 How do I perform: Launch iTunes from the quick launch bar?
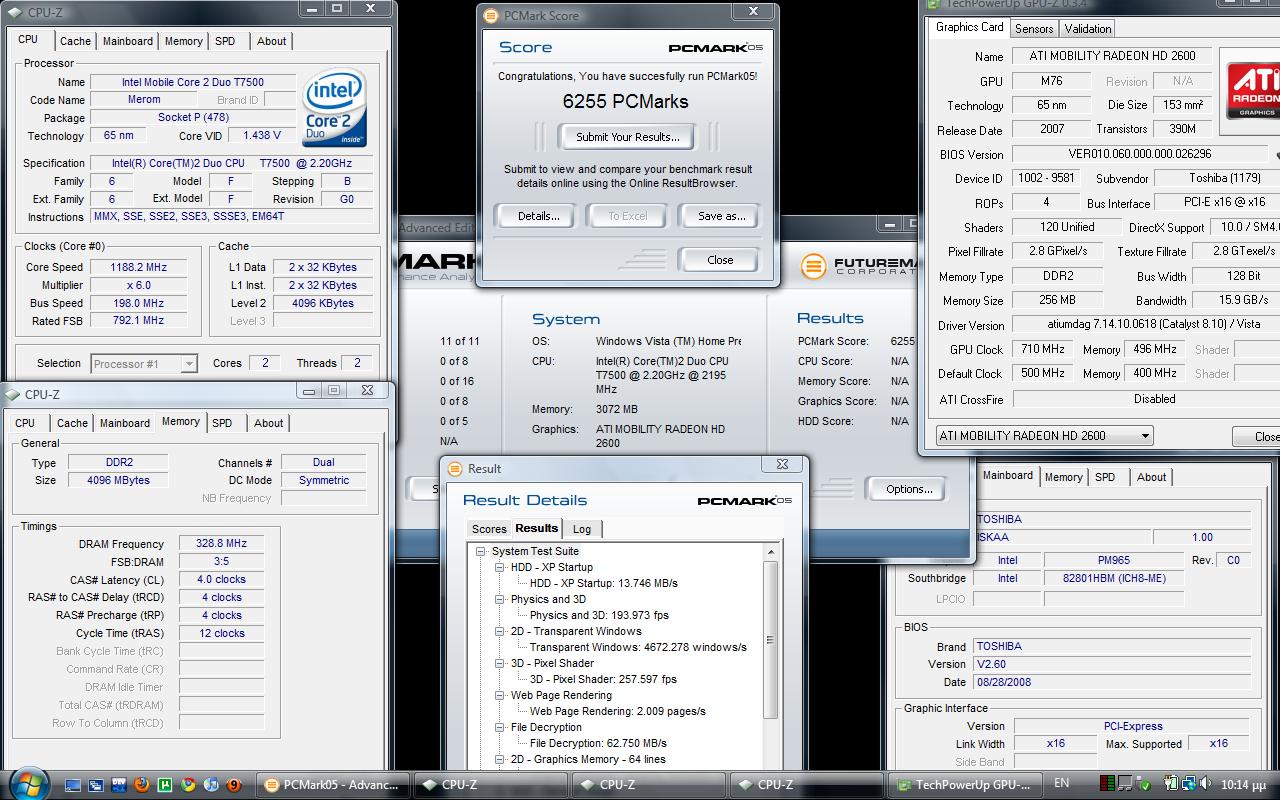[x=211, y=785]
